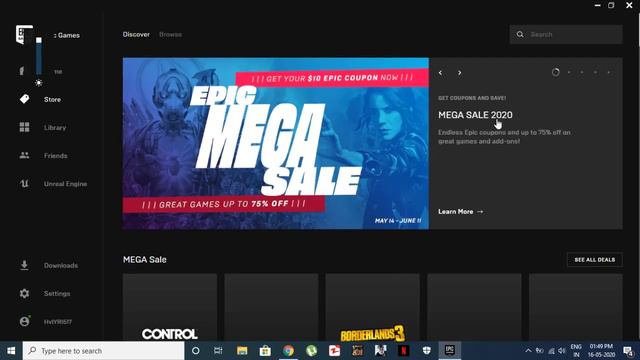Click the taskbar Type here to search box
Viewport: 640px width, 360px height.
point(103,351)
